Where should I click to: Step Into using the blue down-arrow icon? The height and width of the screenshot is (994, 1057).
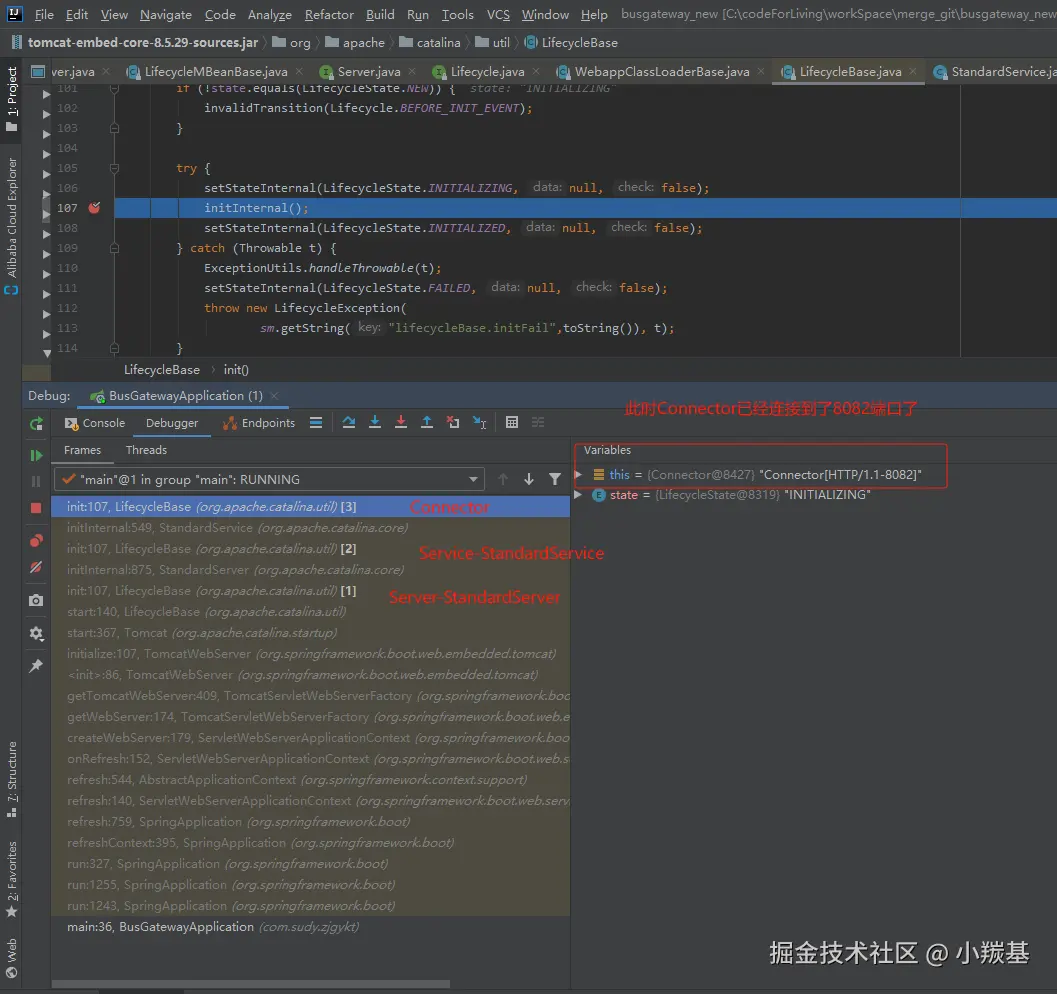(x=375, y=423)
